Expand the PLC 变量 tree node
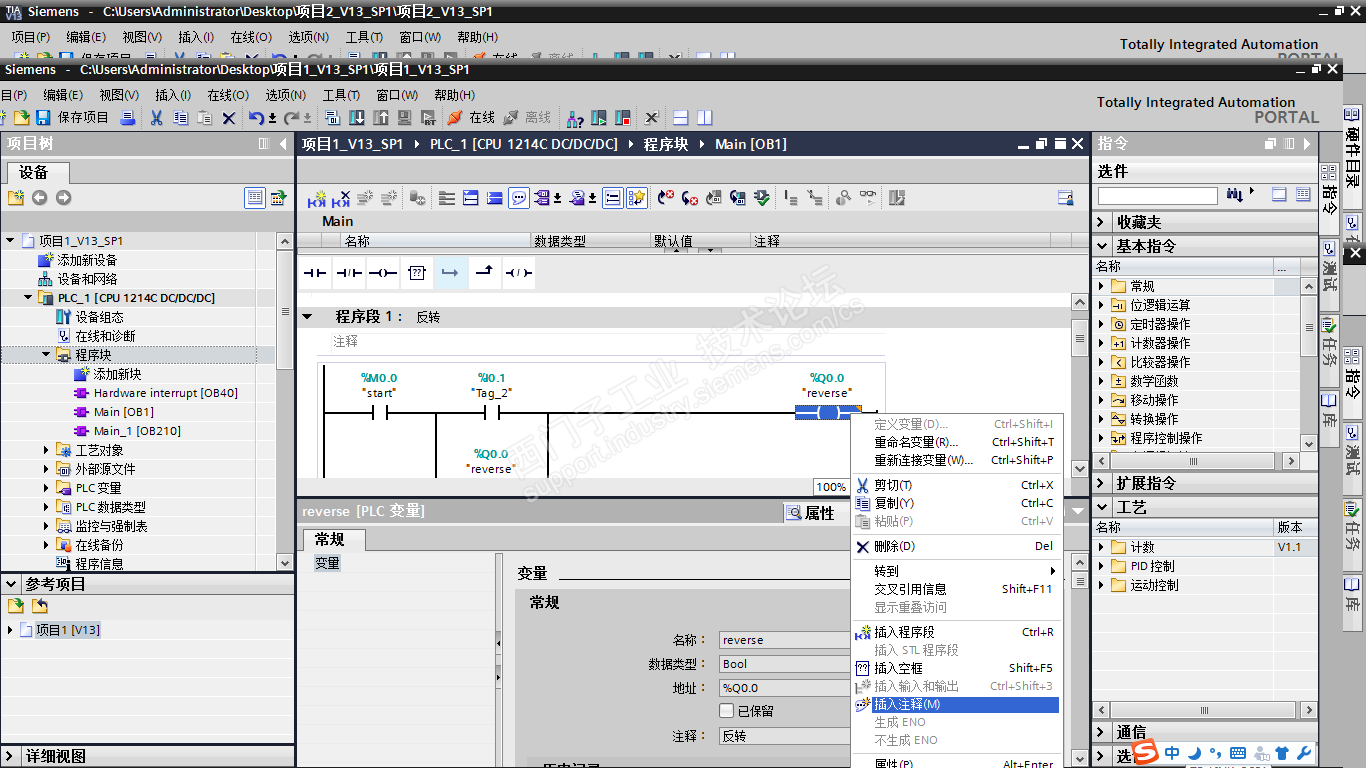Image resolution: width=1366 pixels, height=768 pixels. 46,488
